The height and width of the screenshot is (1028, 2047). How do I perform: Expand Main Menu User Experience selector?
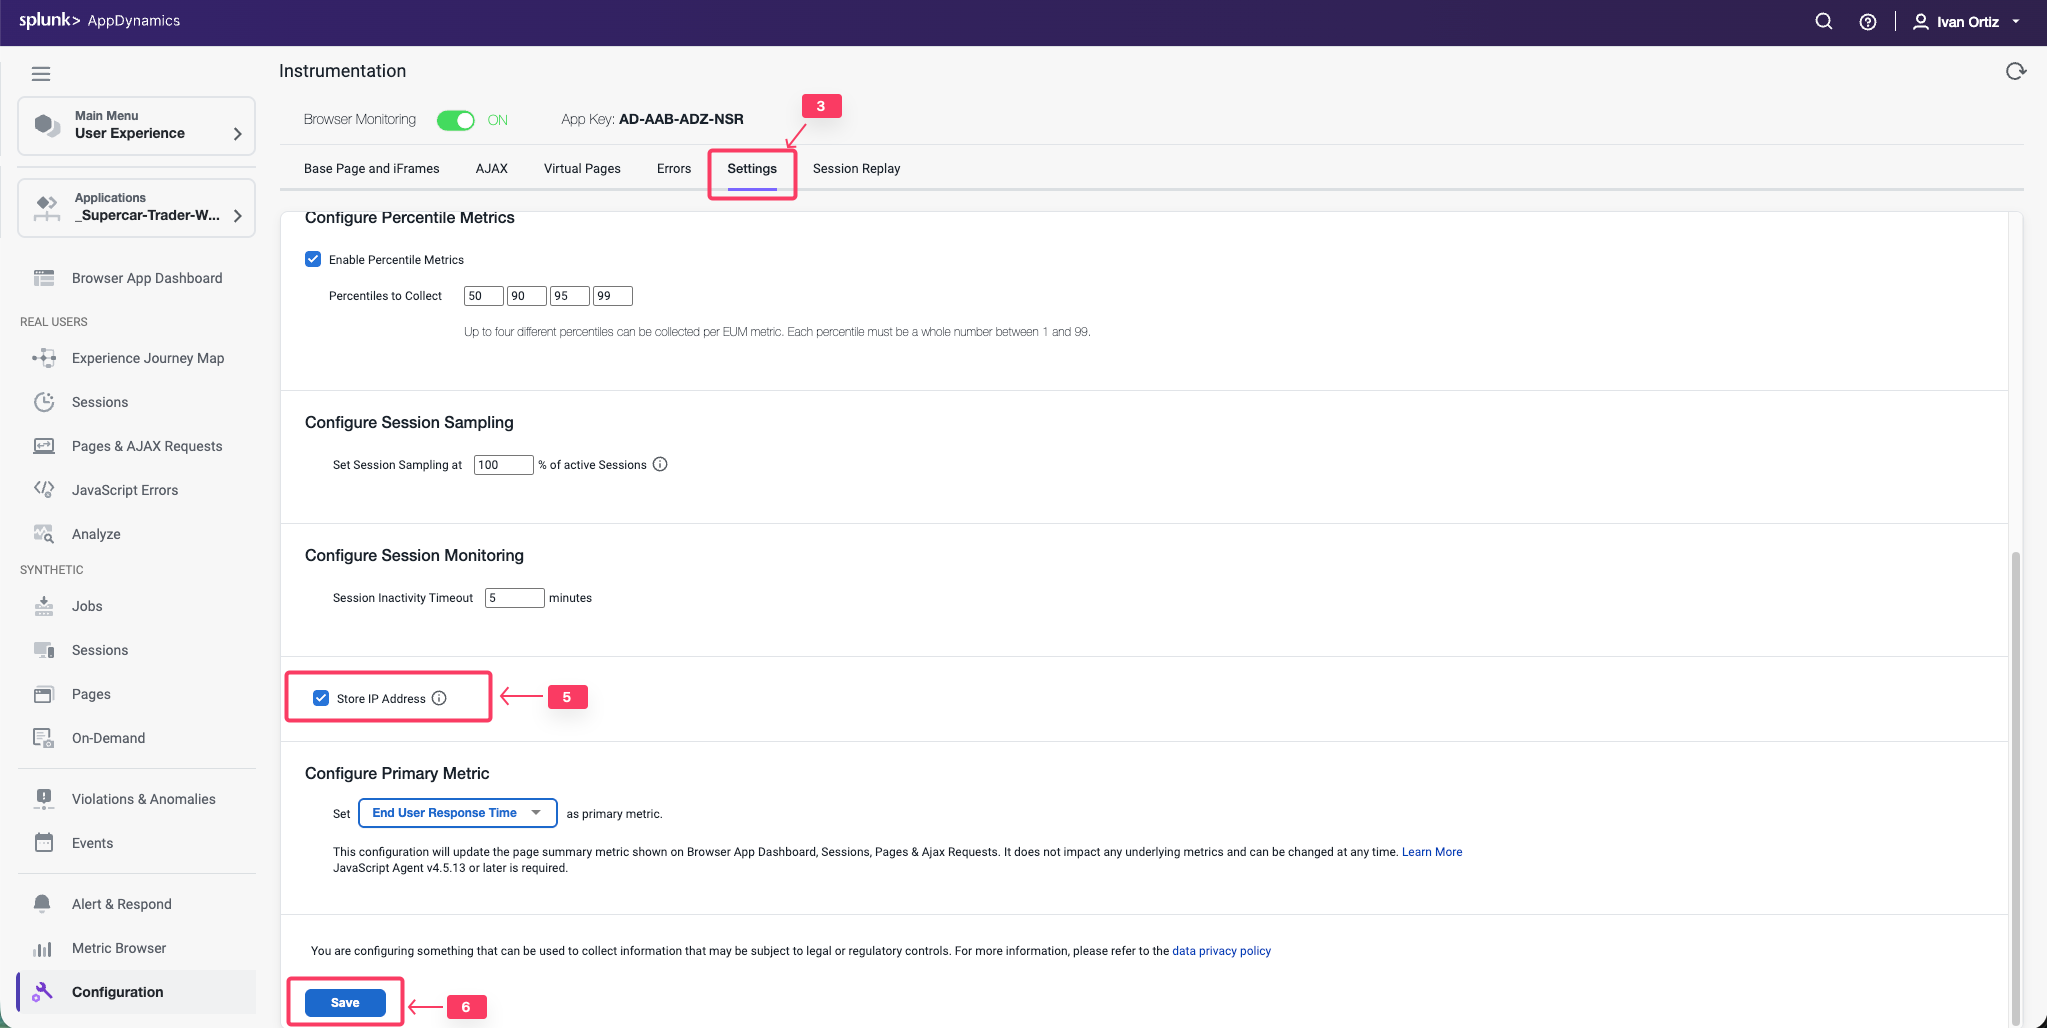pyautogui.click(x=137, y=126)
